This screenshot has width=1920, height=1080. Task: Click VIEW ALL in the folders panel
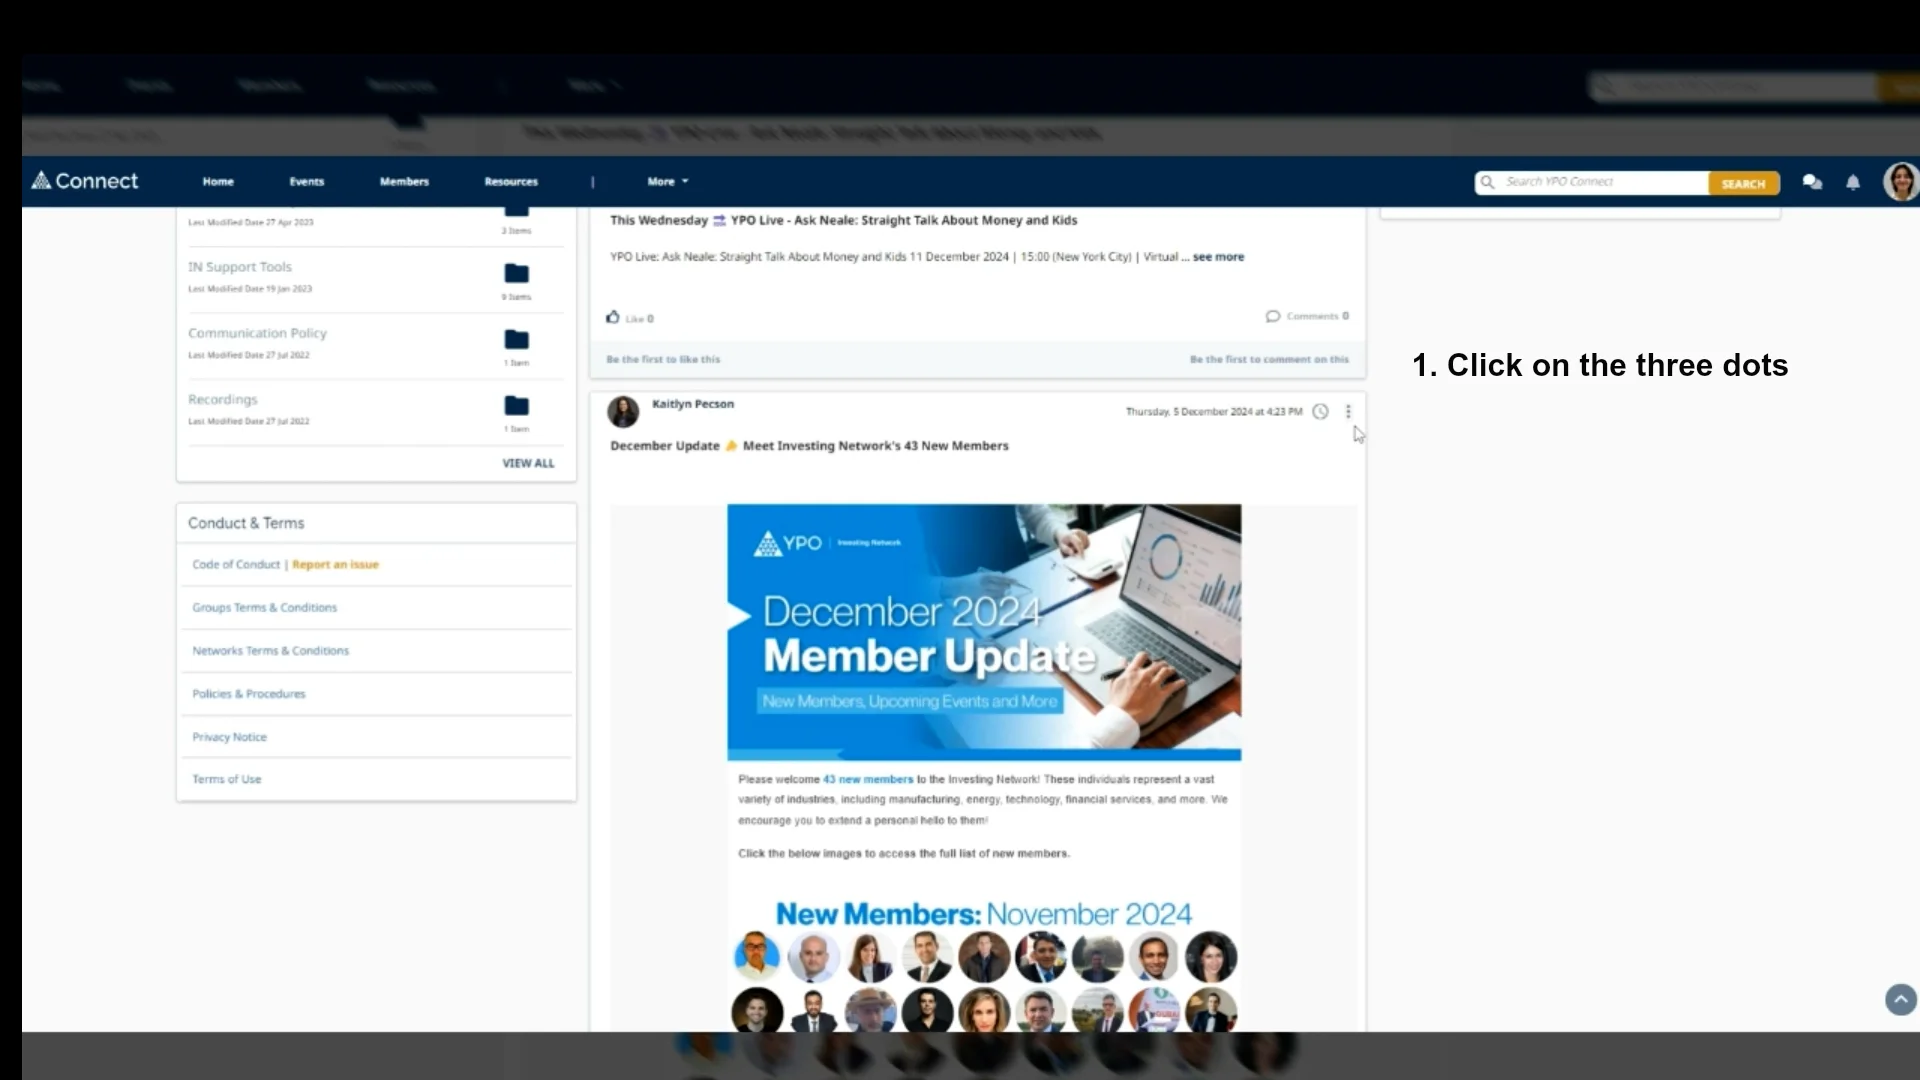click(528, 463)
